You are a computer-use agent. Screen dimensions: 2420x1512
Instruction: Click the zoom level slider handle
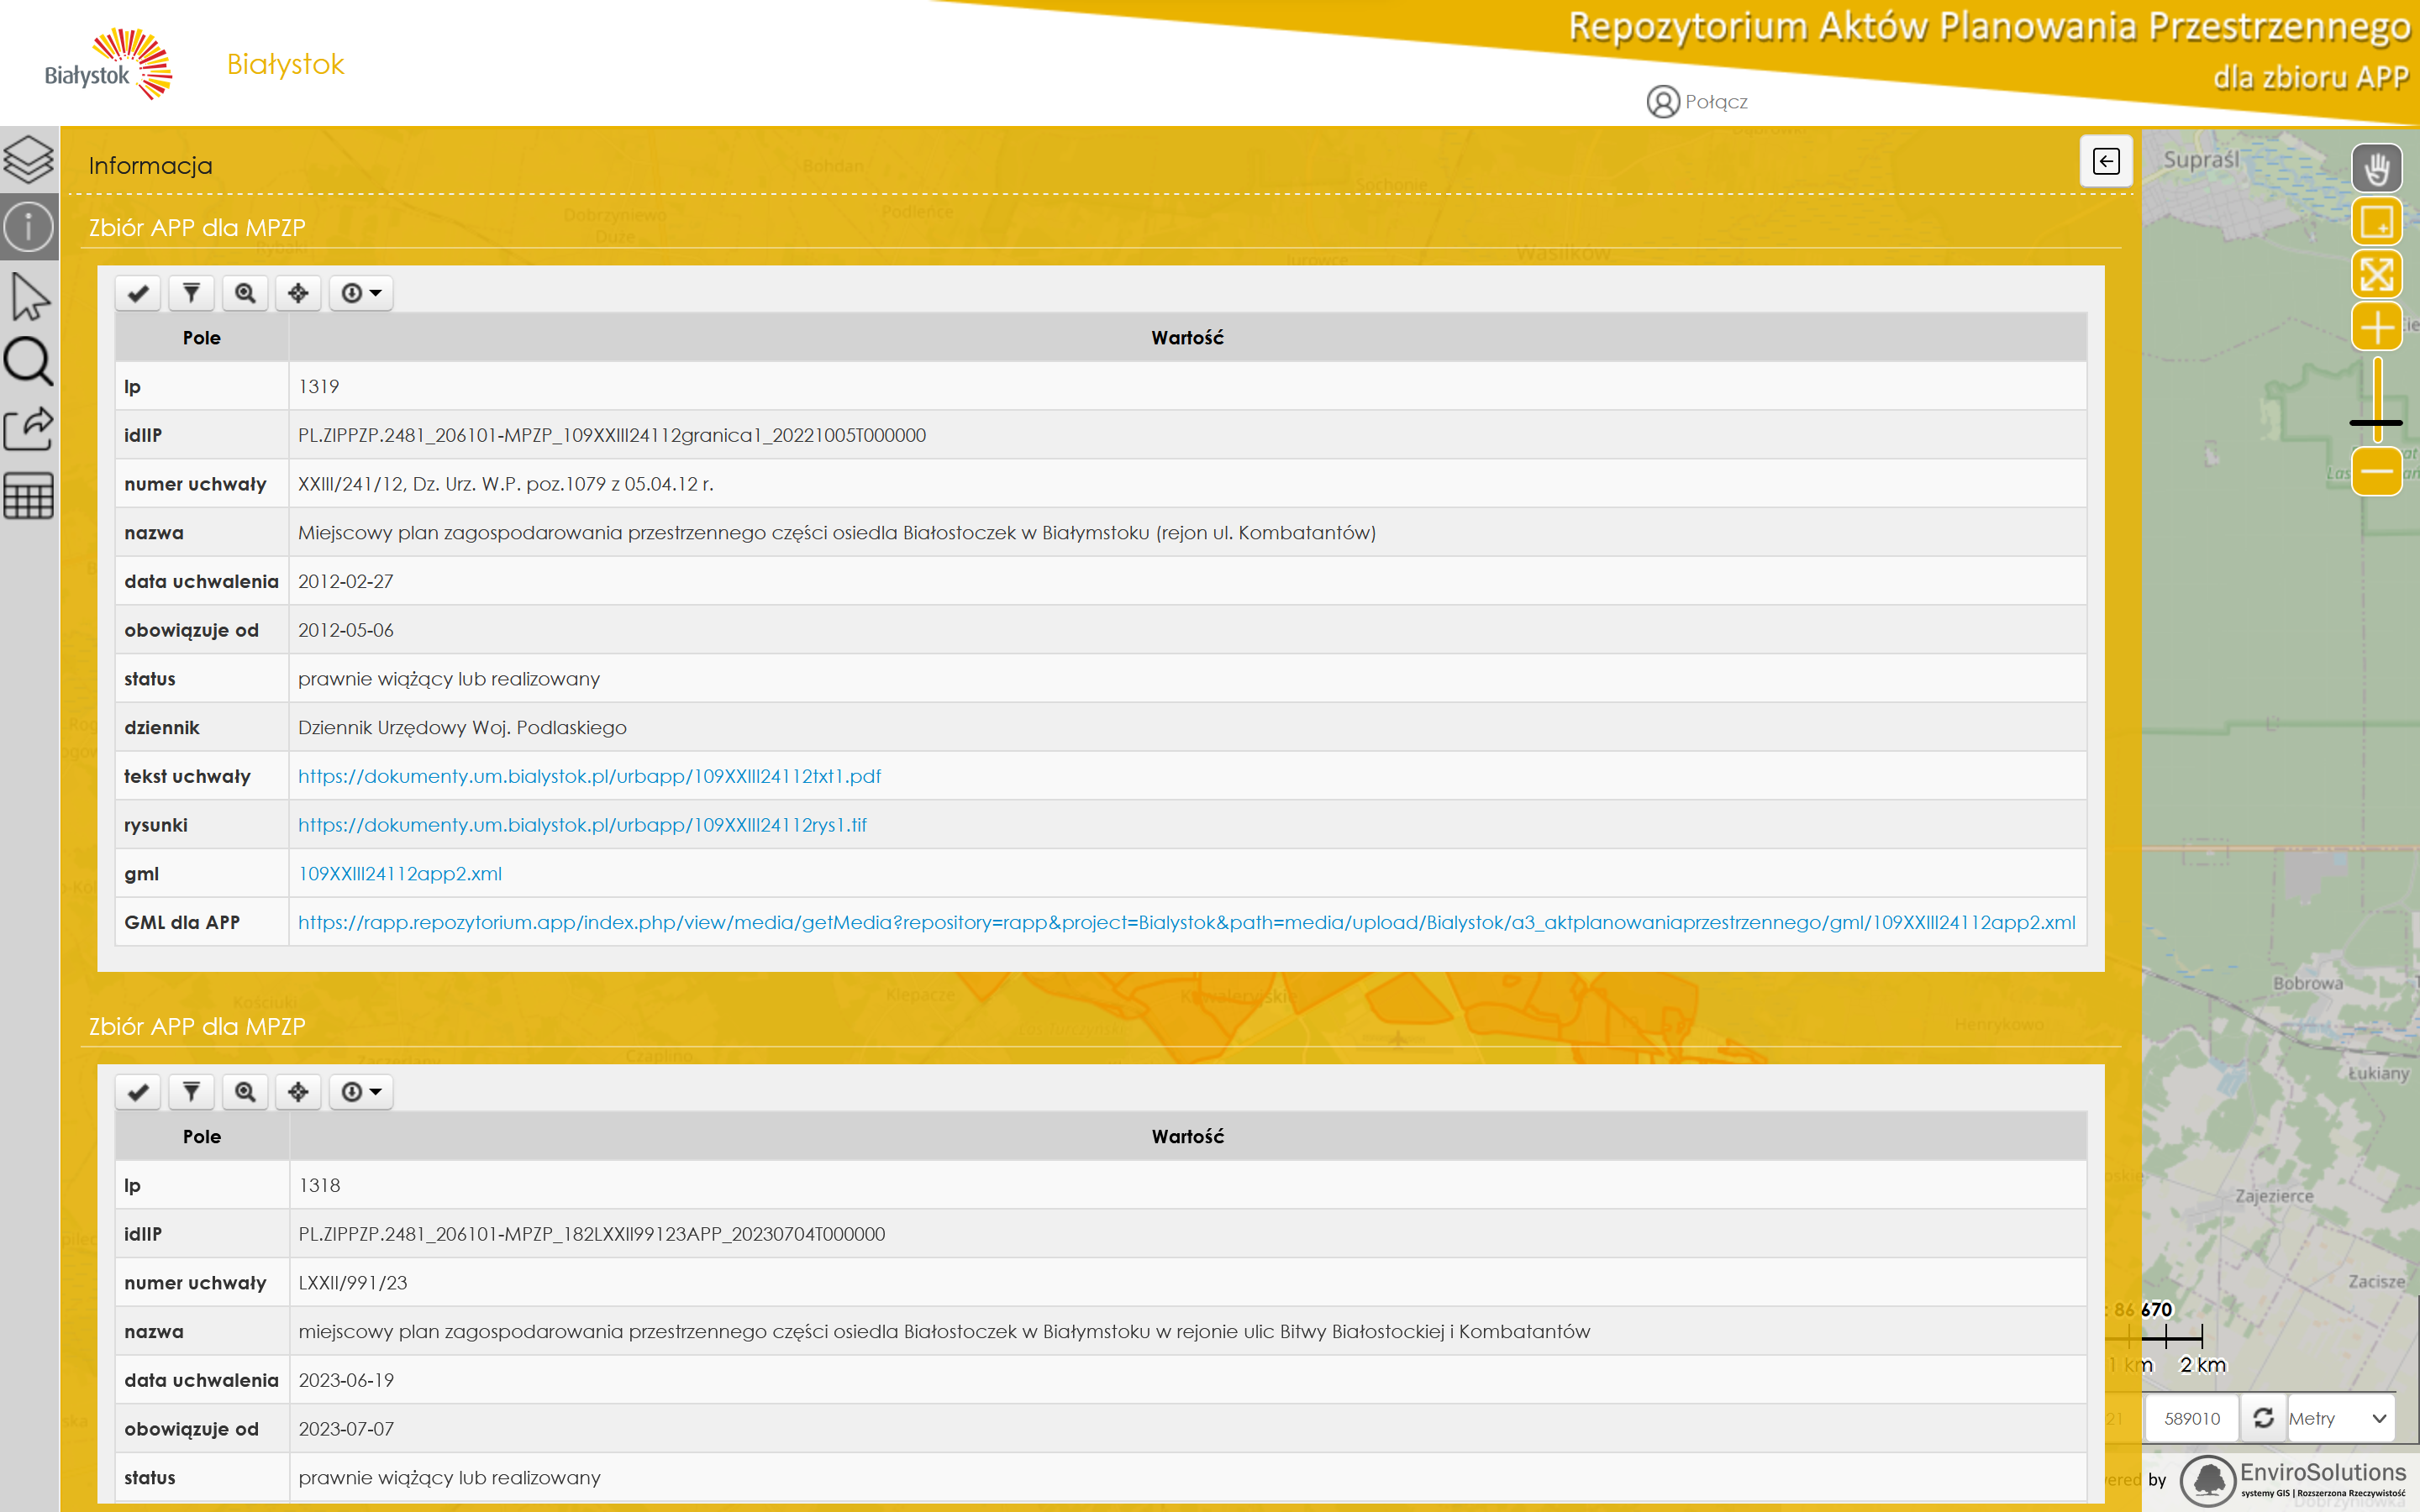coord(2376,423)
